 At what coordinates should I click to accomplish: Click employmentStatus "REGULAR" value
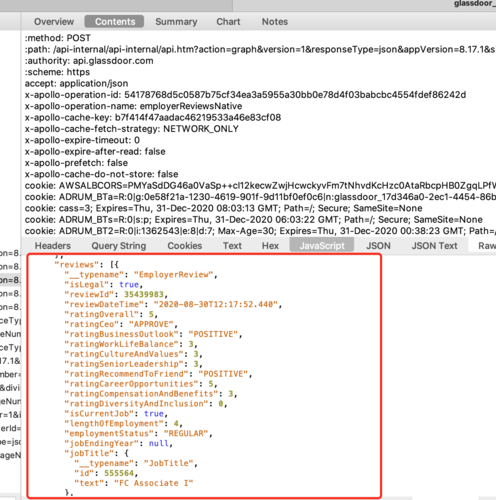point(186,434)
